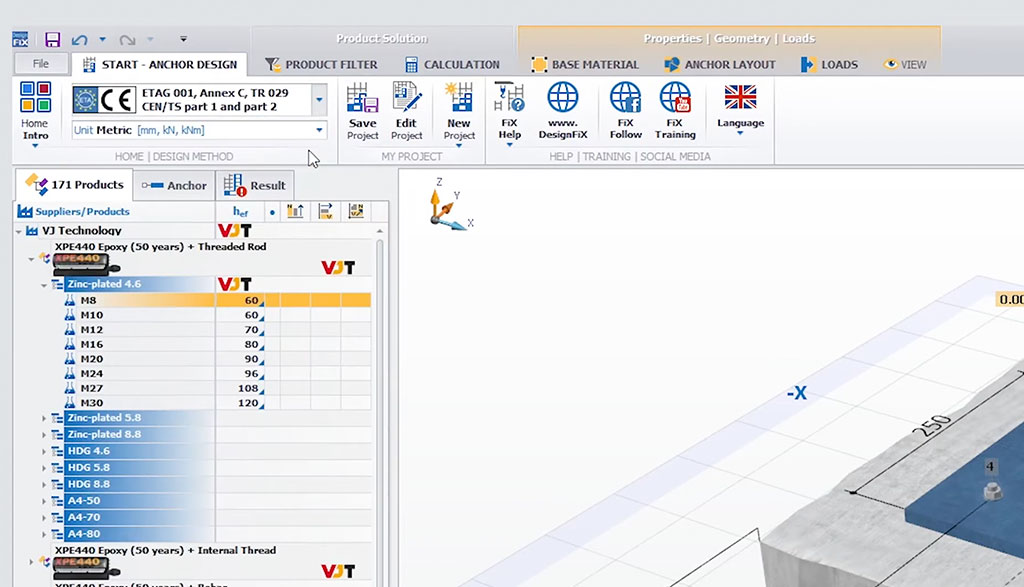The height and width of the screenshot is (587, 1024).
Task: Expand the A4-50 group
Action: 44,501
